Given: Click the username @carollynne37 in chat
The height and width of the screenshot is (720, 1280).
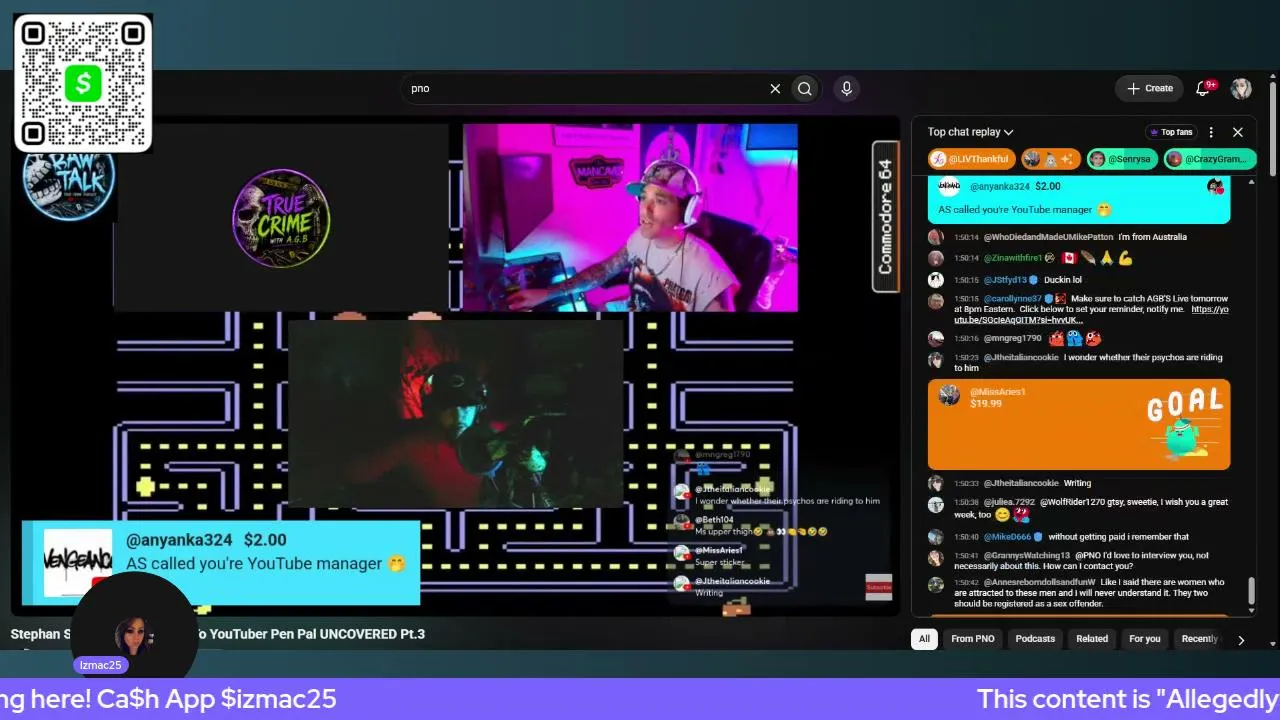Looking at the screenshot, I should (x=1013, y=299).
